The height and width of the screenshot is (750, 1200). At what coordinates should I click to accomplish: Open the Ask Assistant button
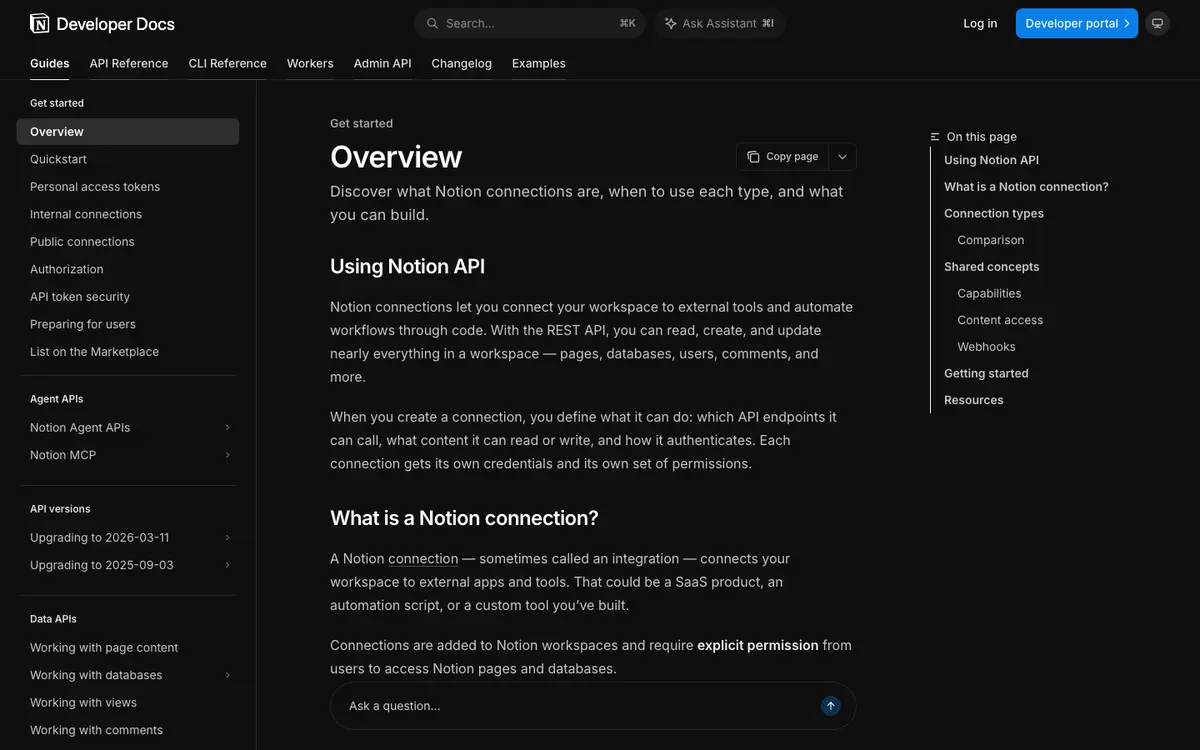[x=720, y=23]
